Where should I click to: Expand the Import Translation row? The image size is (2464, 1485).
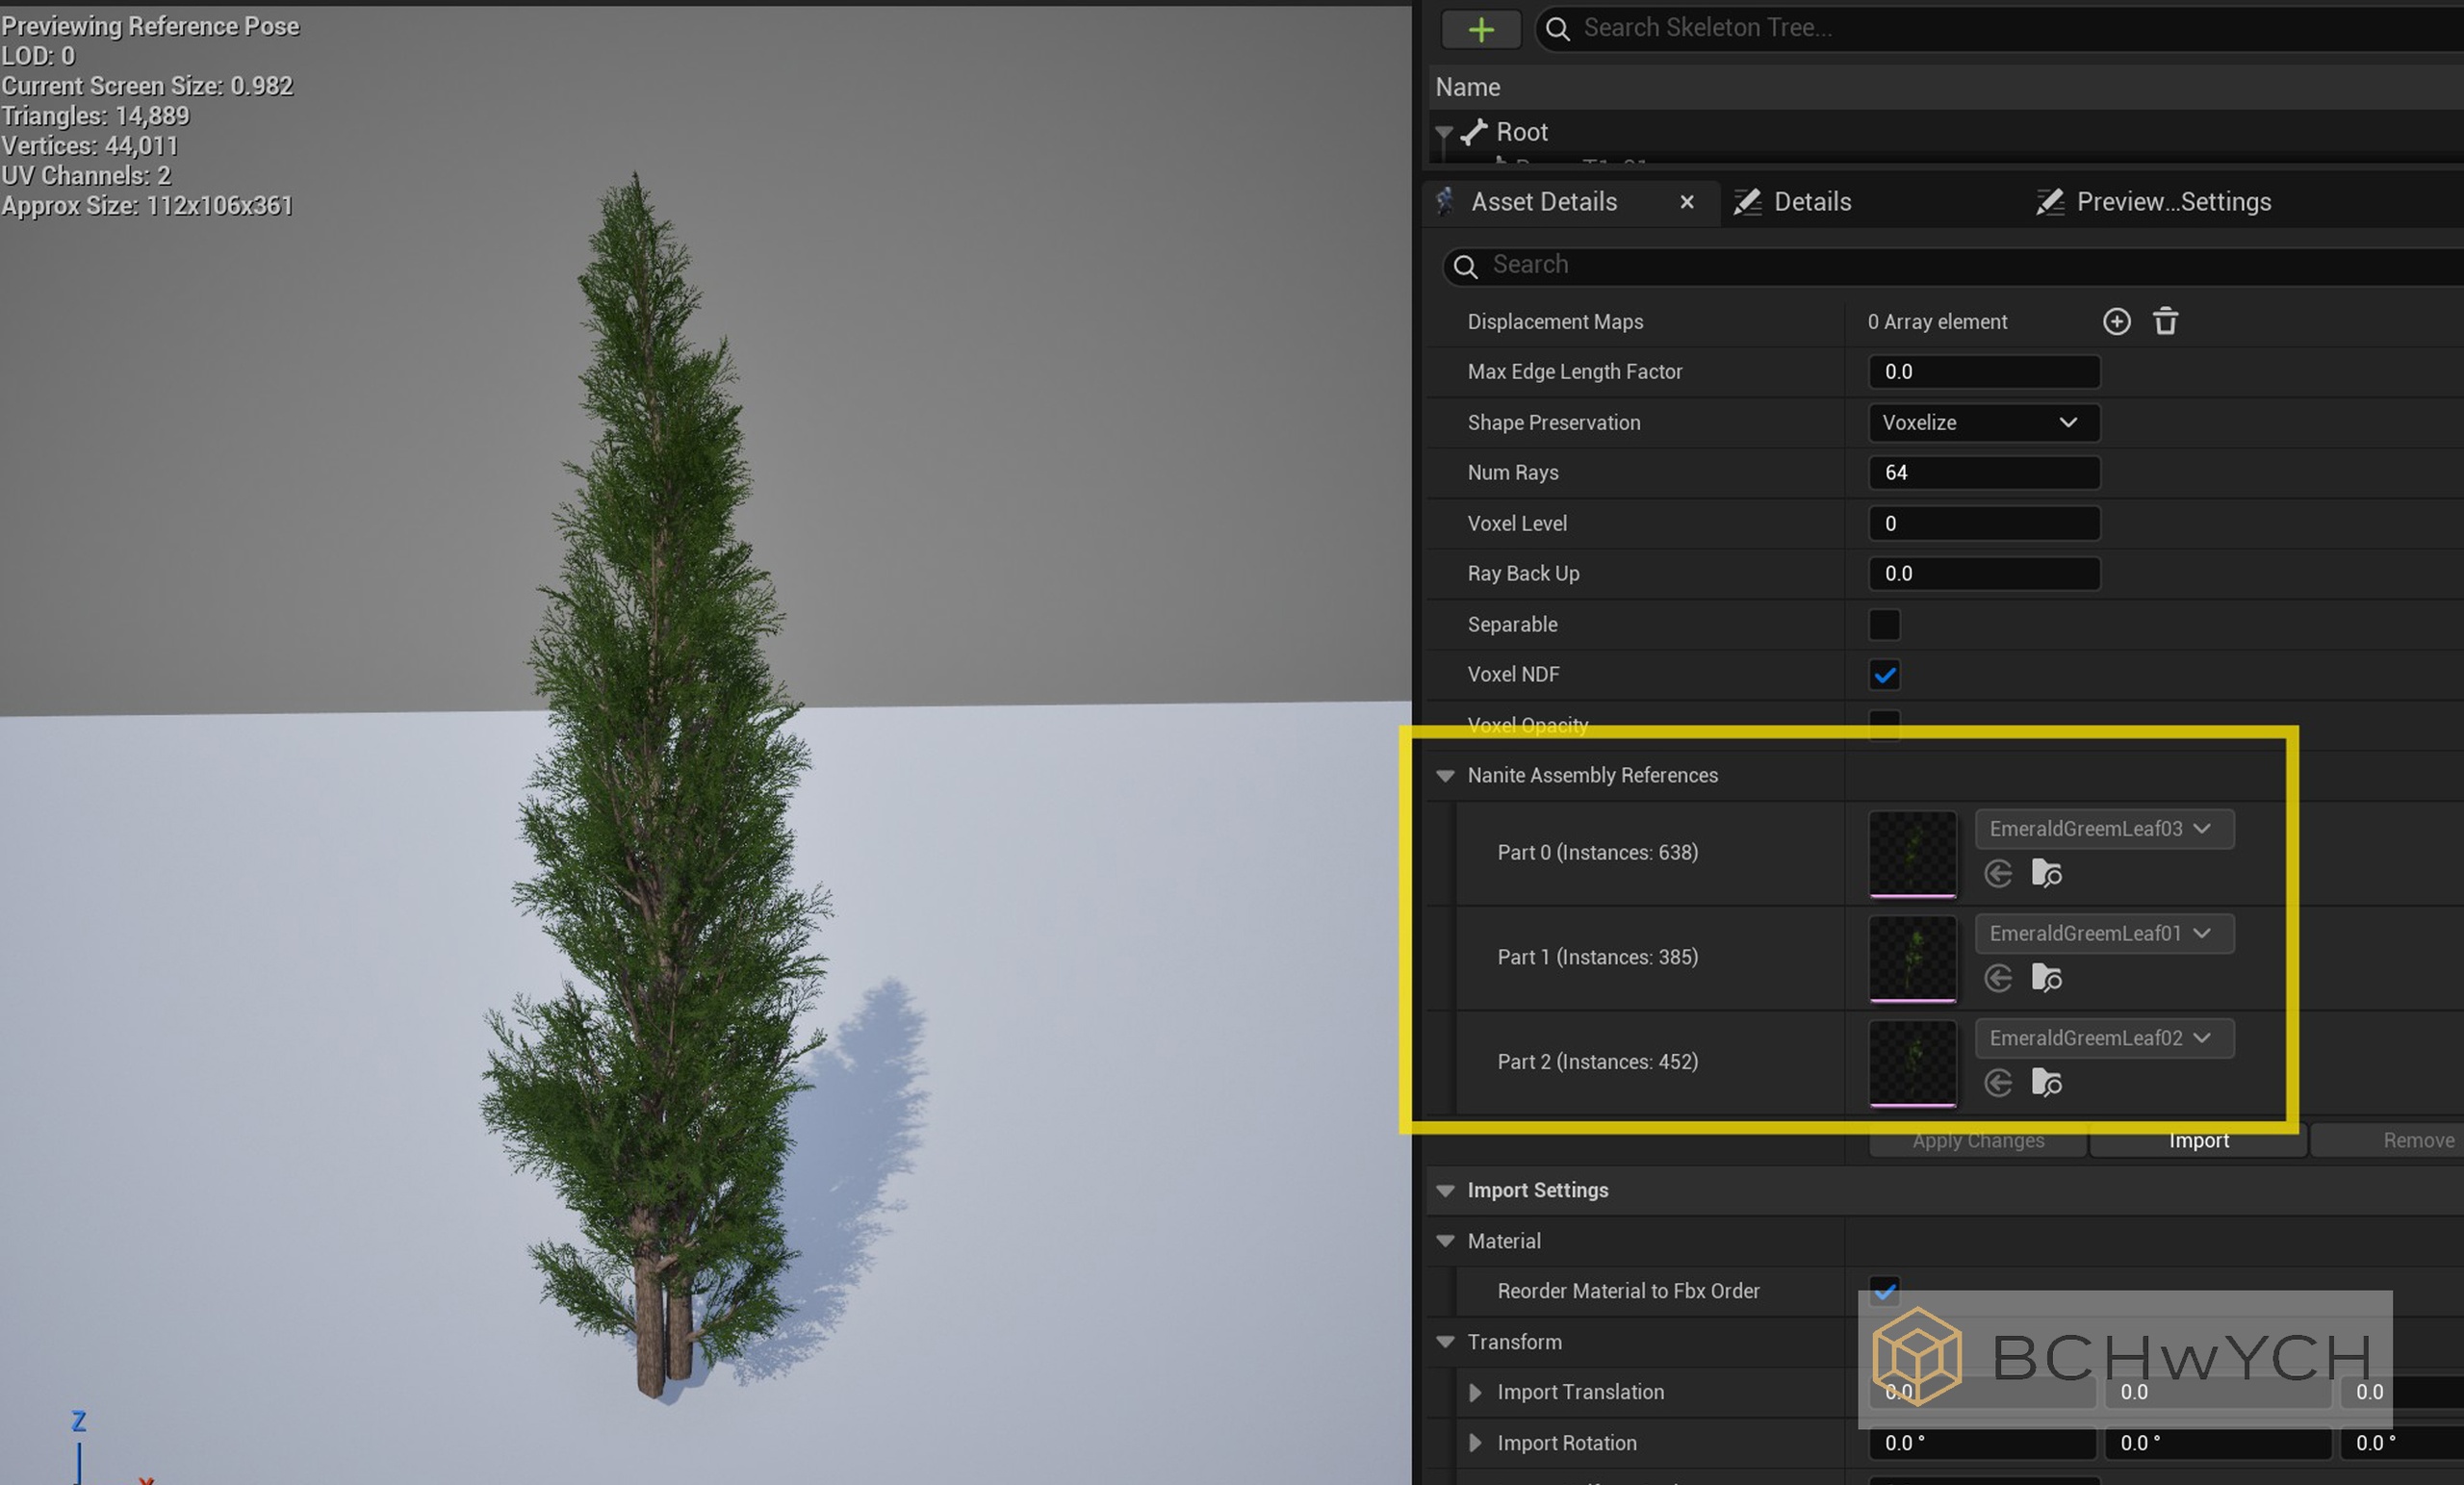tap(1474, 1393)
